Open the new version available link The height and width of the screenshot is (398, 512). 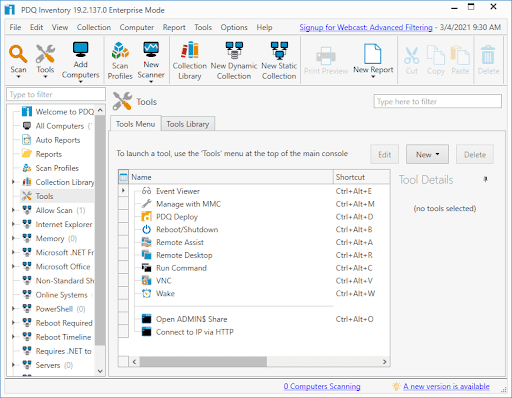coord(446,386)
